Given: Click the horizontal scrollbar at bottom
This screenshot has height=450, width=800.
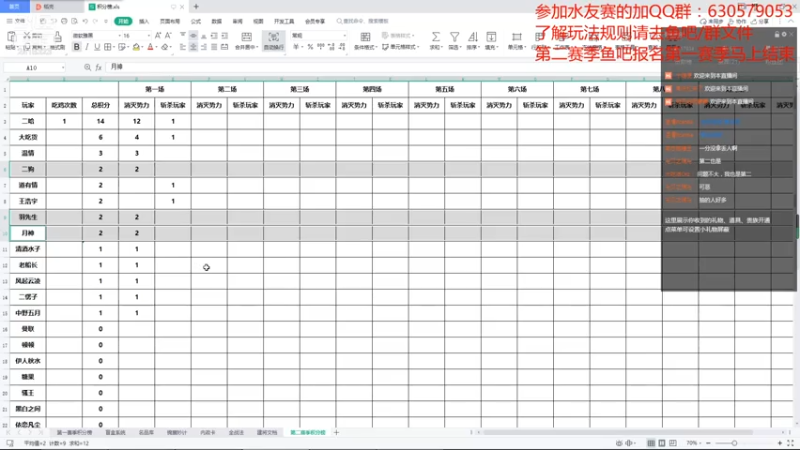Looking at the screenshot, I should tap(618, 433).
